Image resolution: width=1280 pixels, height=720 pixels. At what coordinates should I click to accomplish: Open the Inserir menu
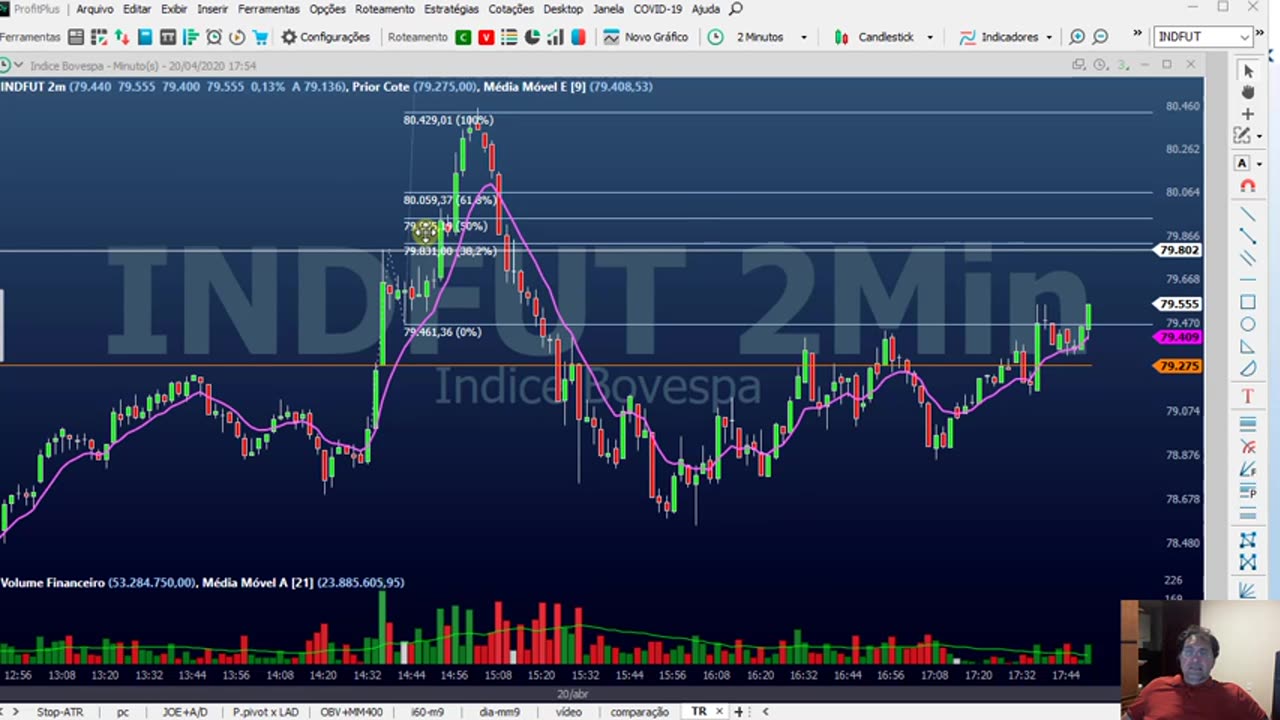(212, 9)
